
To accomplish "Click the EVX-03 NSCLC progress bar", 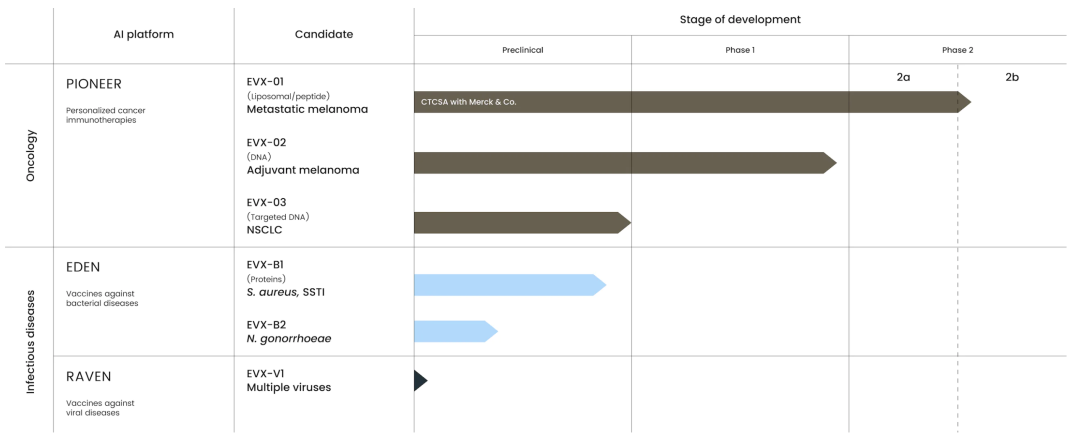I will coord(522,222).
